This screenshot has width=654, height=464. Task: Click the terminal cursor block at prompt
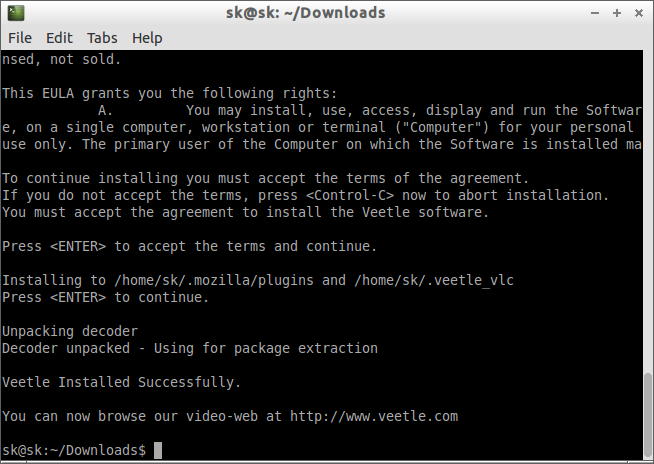coord(158,450)
